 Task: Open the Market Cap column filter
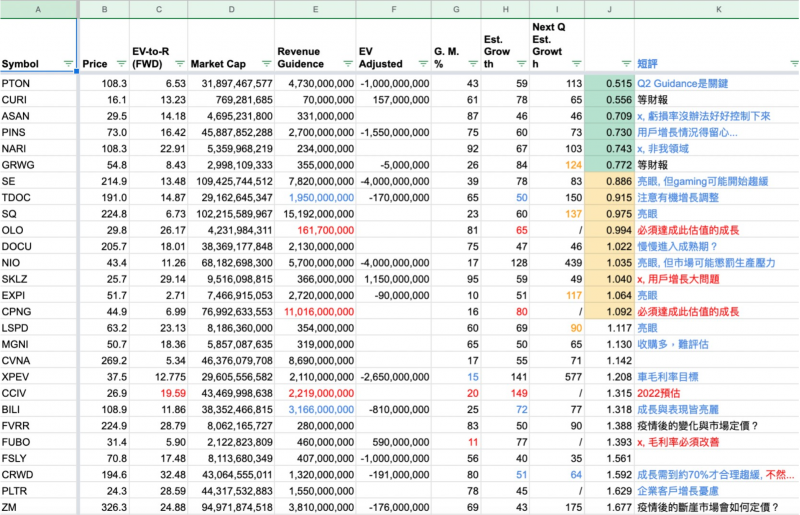click(266, 64)
